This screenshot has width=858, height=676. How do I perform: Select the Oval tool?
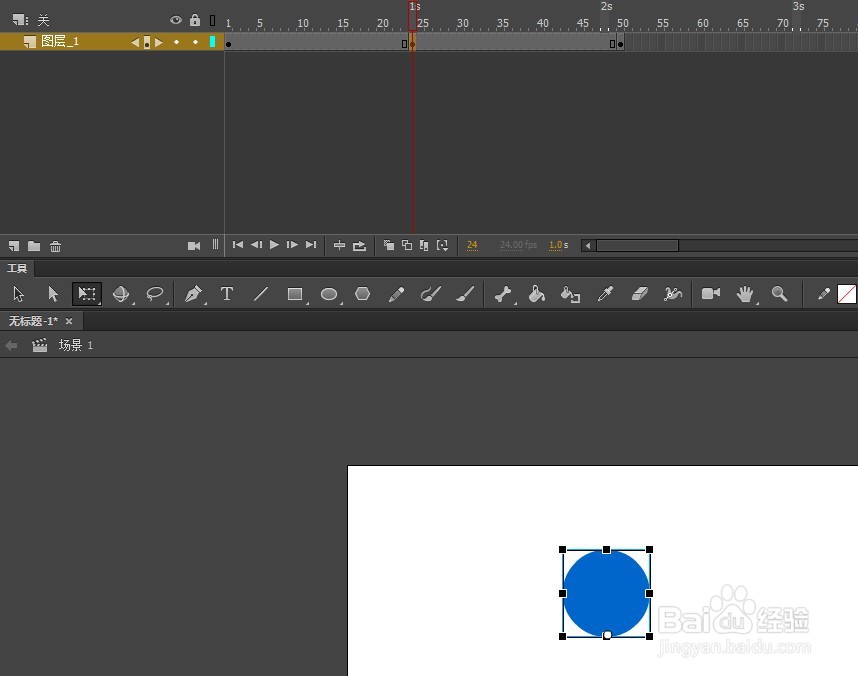tap(329, 294)
